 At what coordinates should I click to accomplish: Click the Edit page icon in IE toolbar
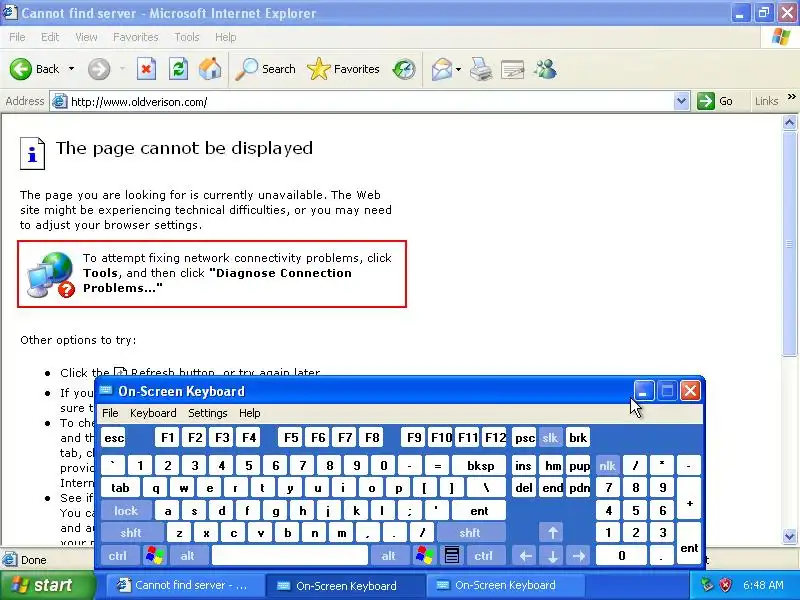pyautogui.click(x=513, y=69)
